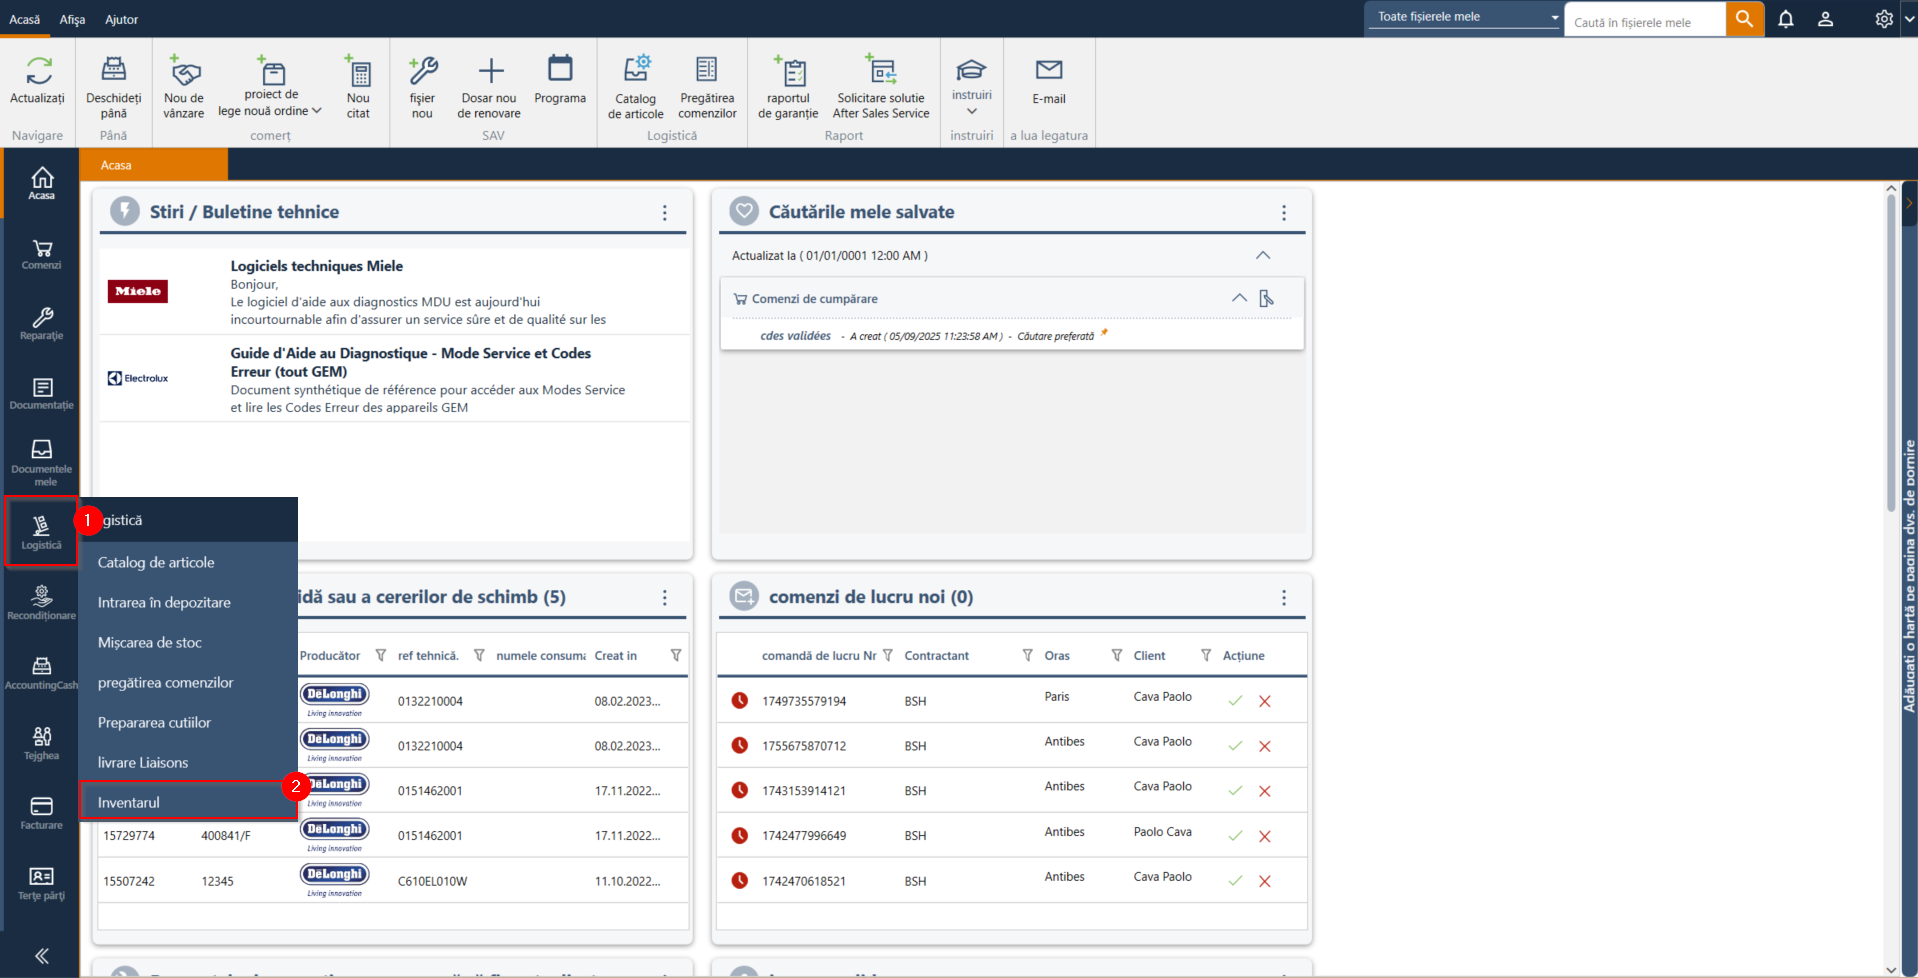This screenshot has height=978, width=1918.
Task: Filter the Contractant column
Action: click(1027, 655)
